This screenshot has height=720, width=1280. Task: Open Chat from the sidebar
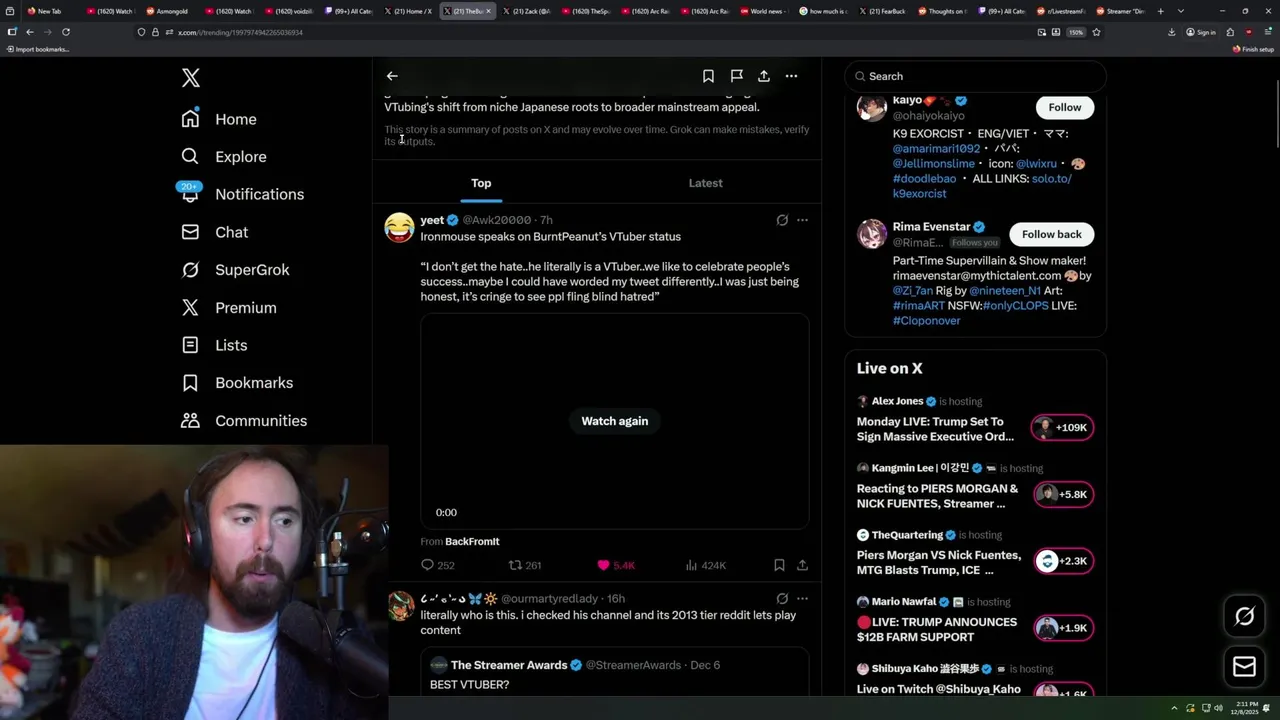[x=214, y=232]
